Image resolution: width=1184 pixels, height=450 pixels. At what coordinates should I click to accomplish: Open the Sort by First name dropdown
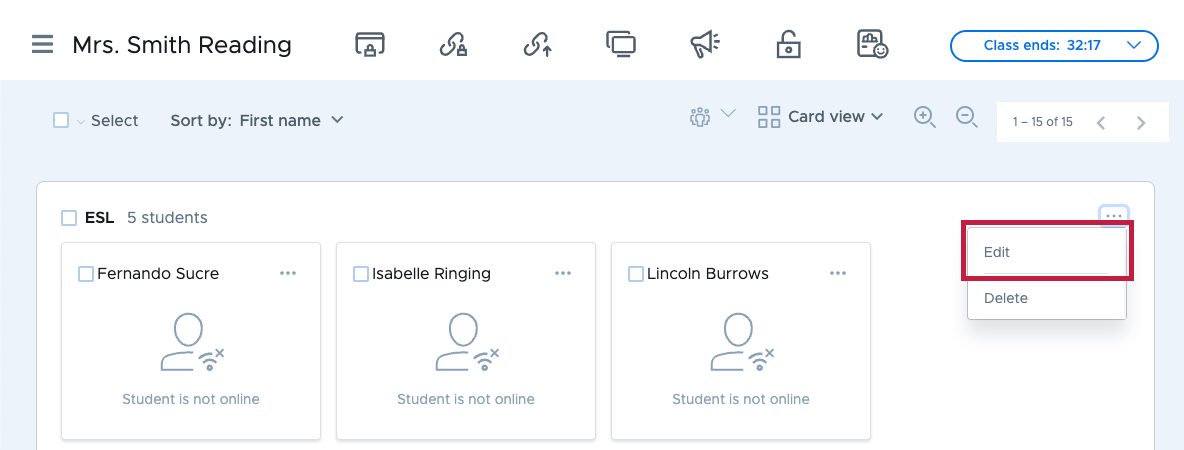pyautogui.click(x=257, y=120)
